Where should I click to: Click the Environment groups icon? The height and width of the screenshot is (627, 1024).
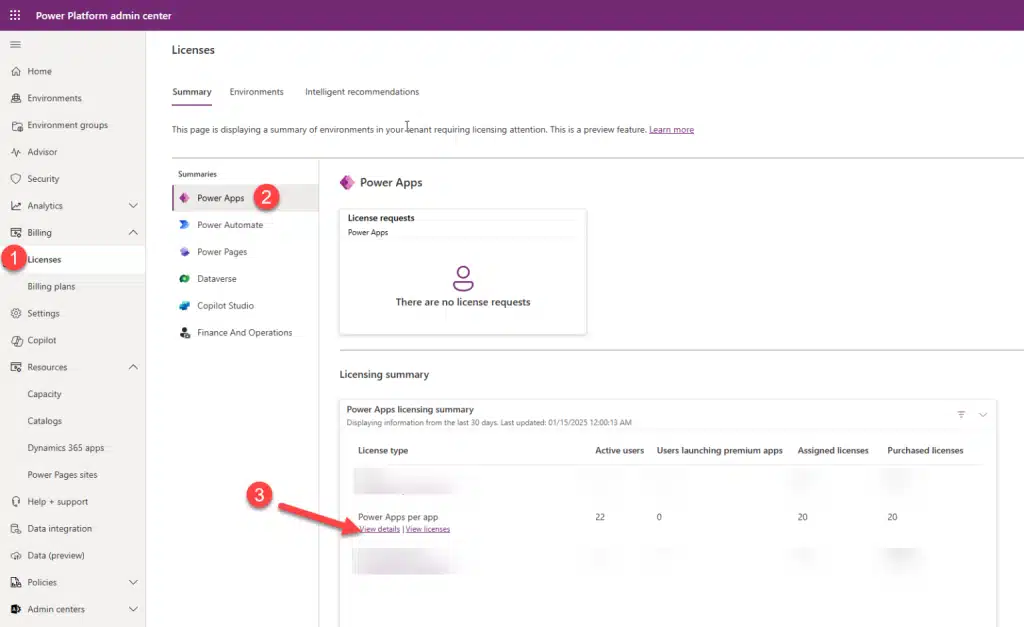(x=16, y=125)
